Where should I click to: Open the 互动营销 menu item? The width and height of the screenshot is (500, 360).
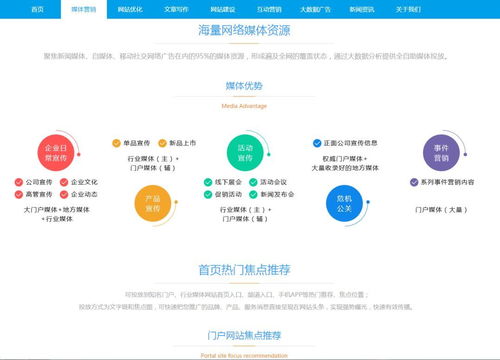click(x=269, y=9)
